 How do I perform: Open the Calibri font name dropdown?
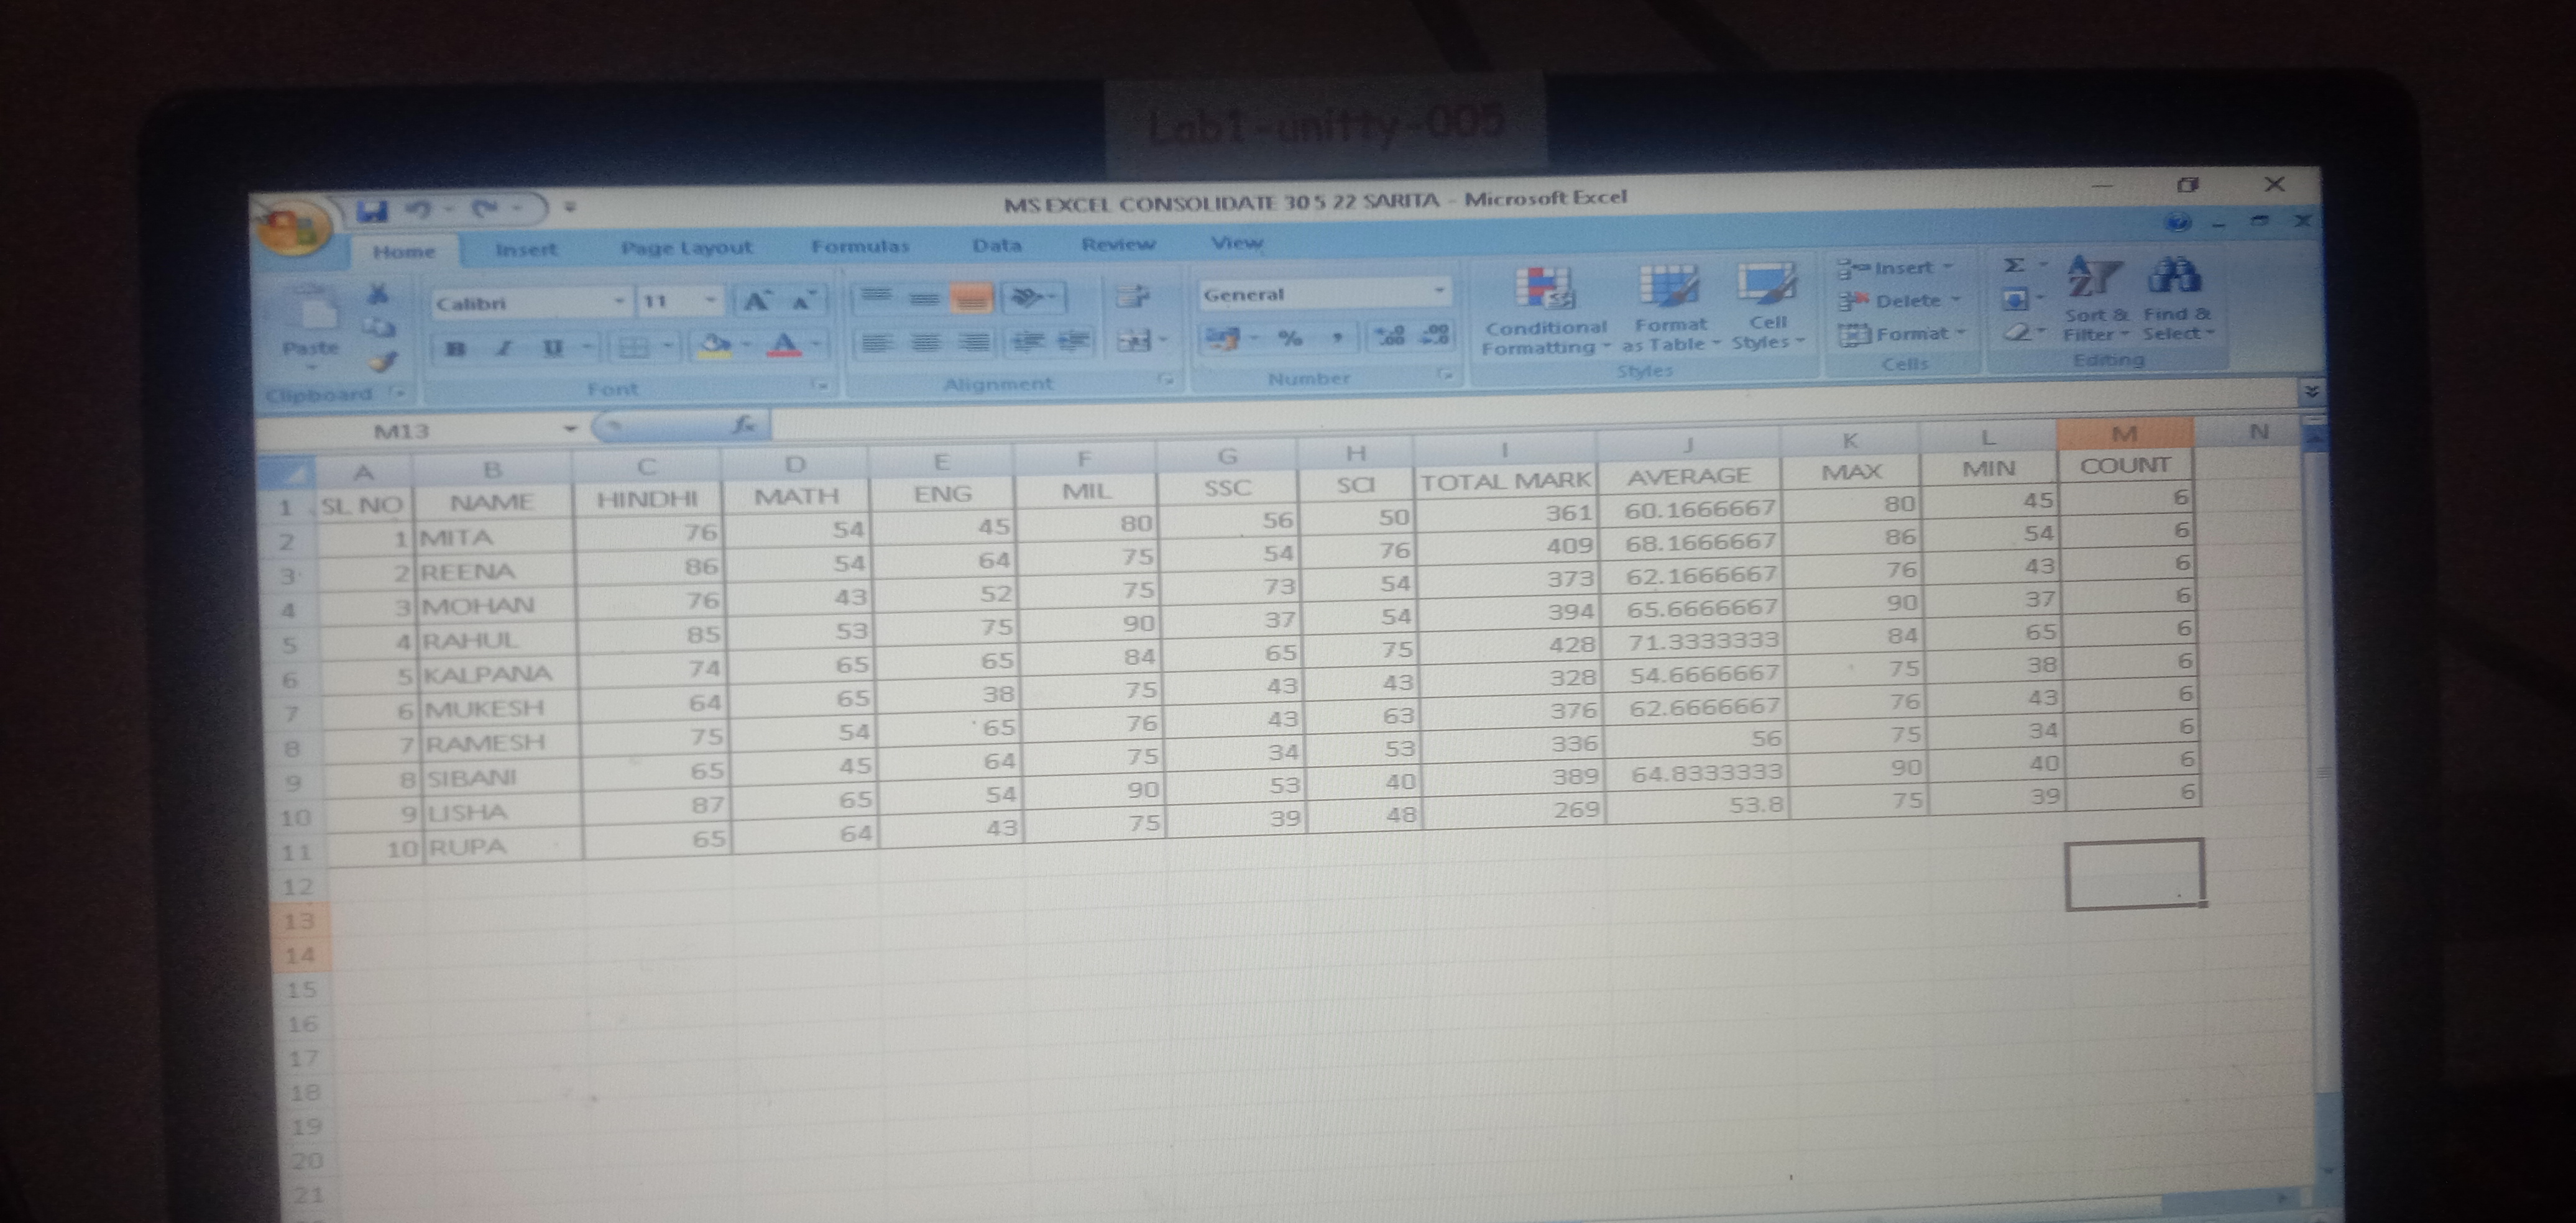tap(619, 301)
